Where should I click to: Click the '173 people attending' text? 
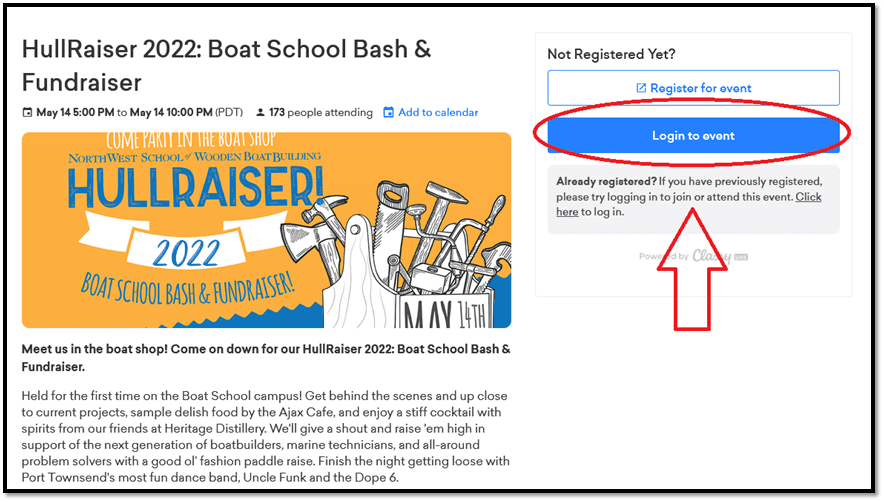pyautogui.click(x=320, y=112)
